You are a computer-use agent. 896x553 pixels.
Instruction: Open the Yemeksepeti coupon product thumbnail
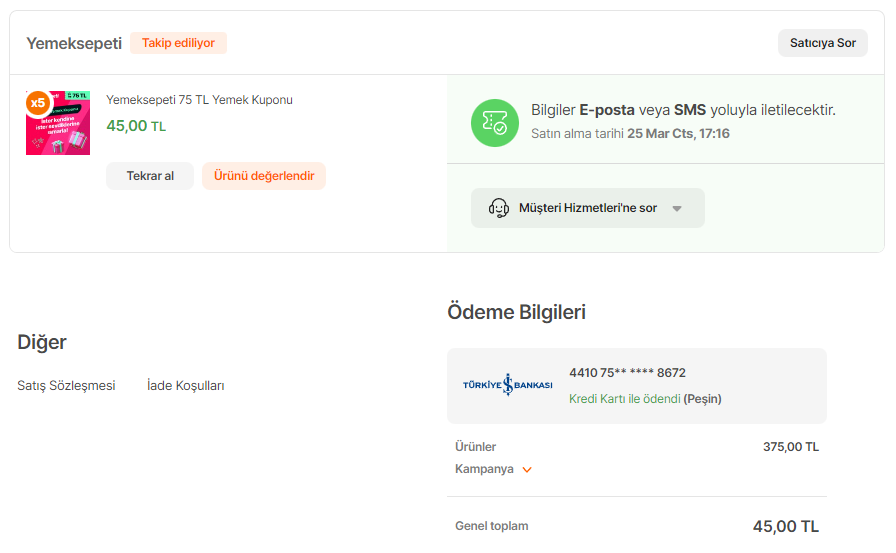(x=60, y=125)
